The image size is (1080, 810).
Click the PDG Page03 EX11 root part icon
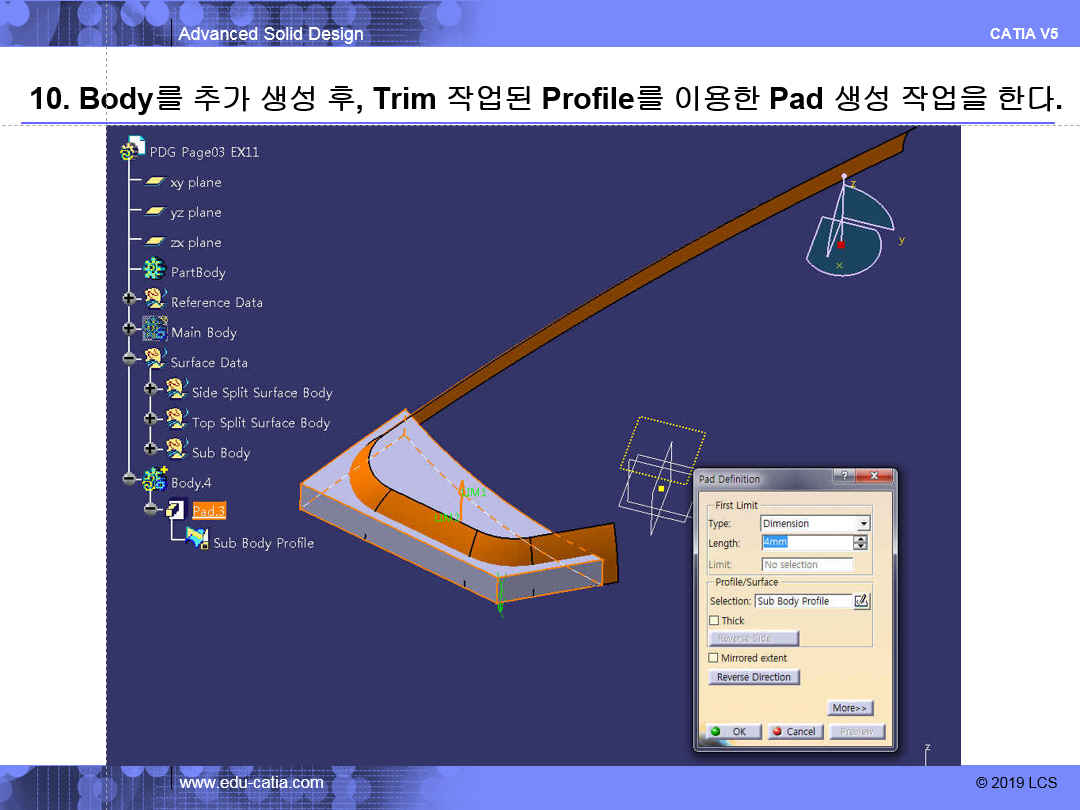coord(133,151)
